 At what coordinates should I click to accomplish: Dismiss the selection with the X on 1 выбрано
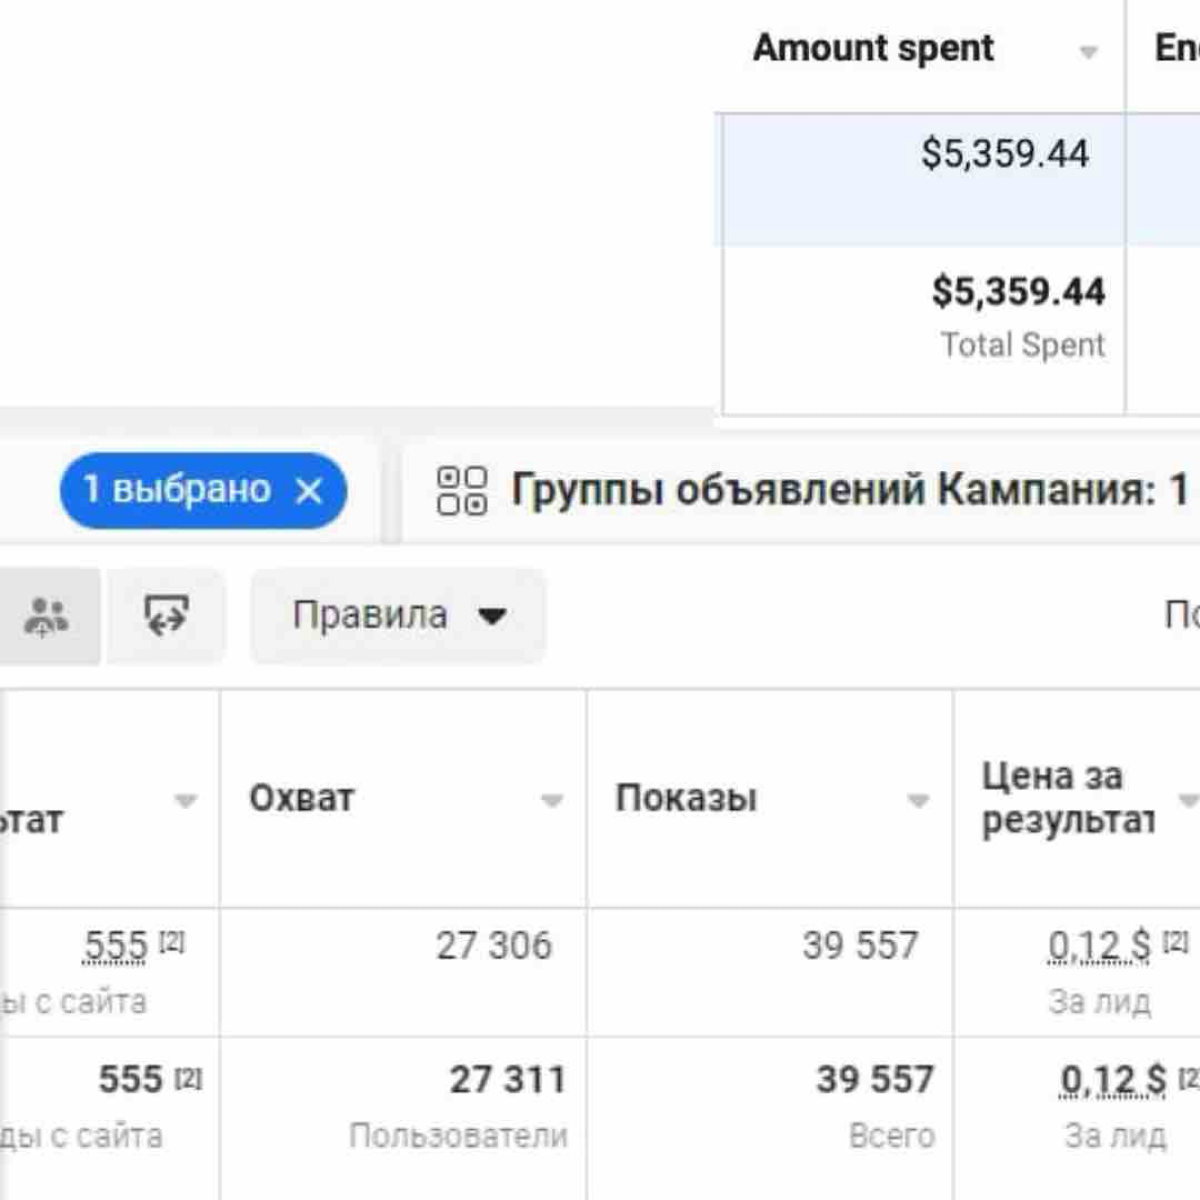click(310, 490)
